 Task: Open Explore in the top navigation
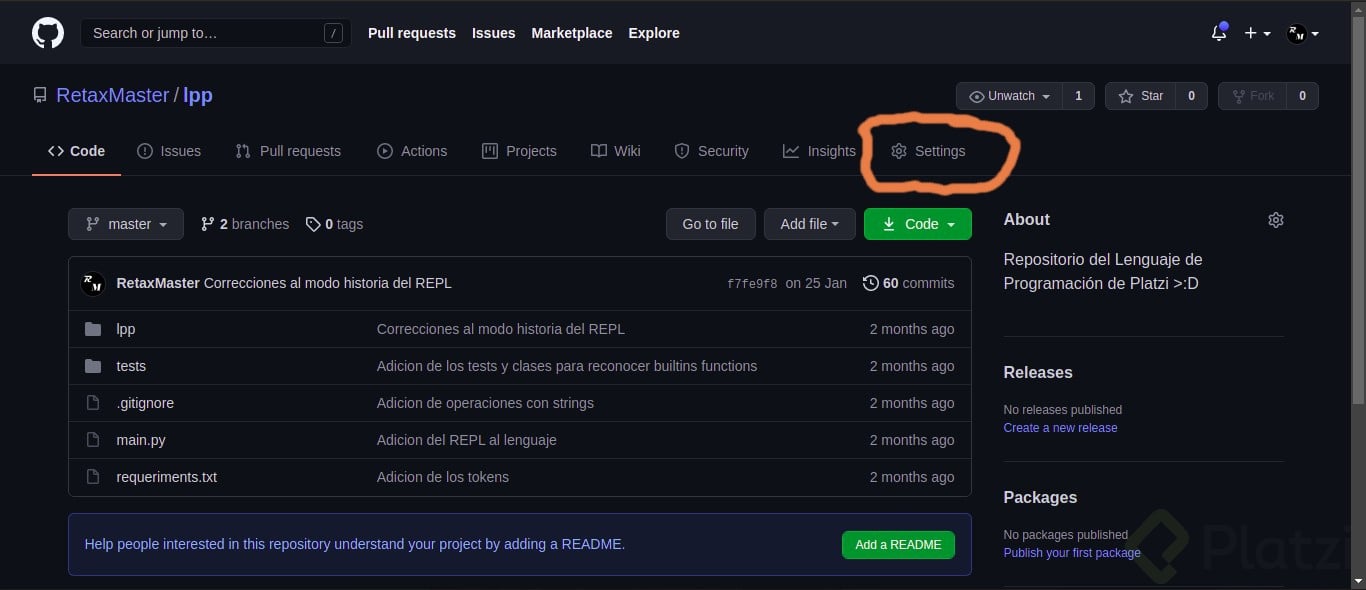(654, 33)
